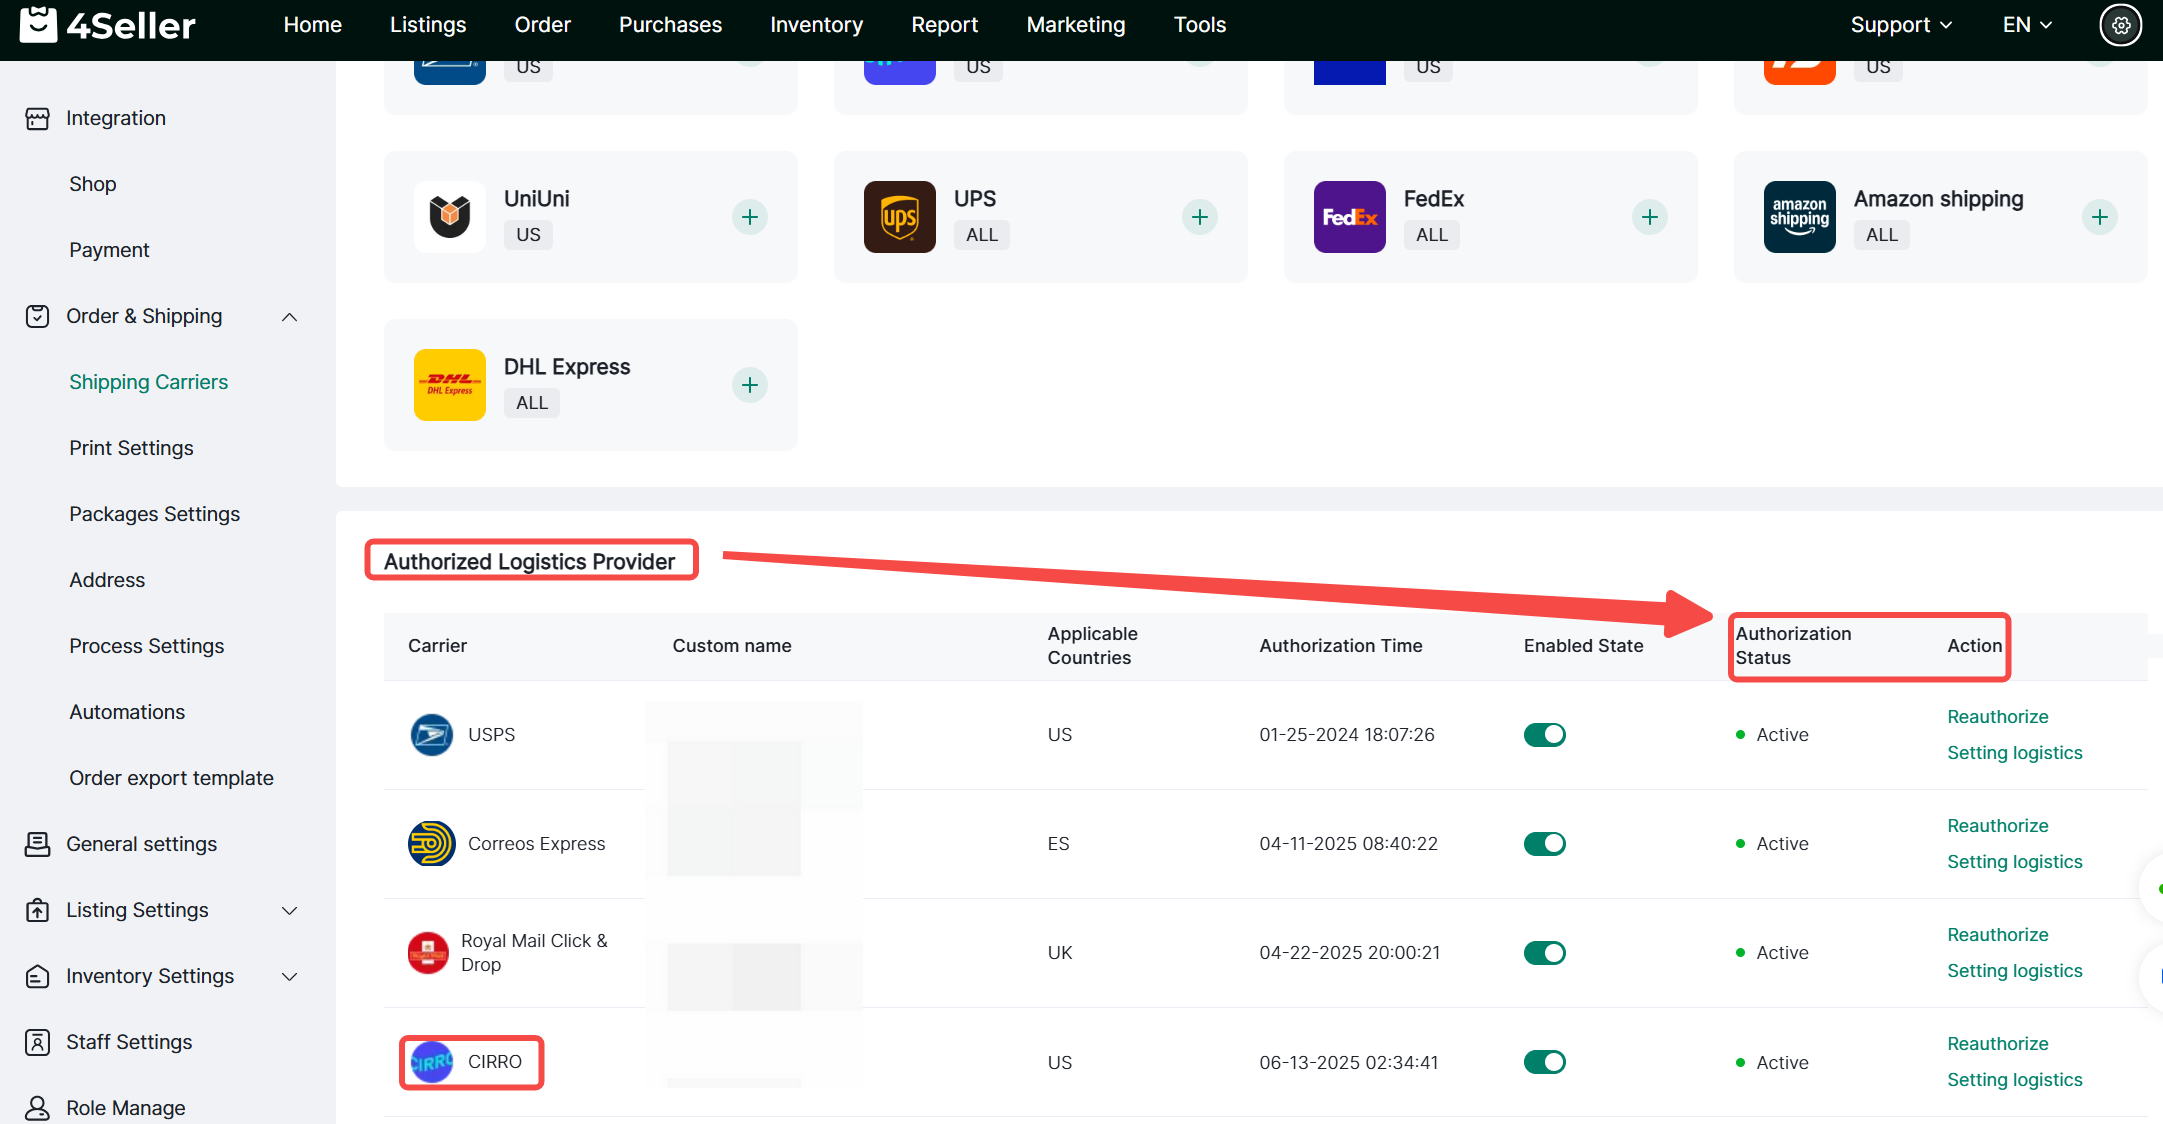Click FedEx add plus icon
Viewport: 2163px width, 1124px height.
pos(1649,217)
